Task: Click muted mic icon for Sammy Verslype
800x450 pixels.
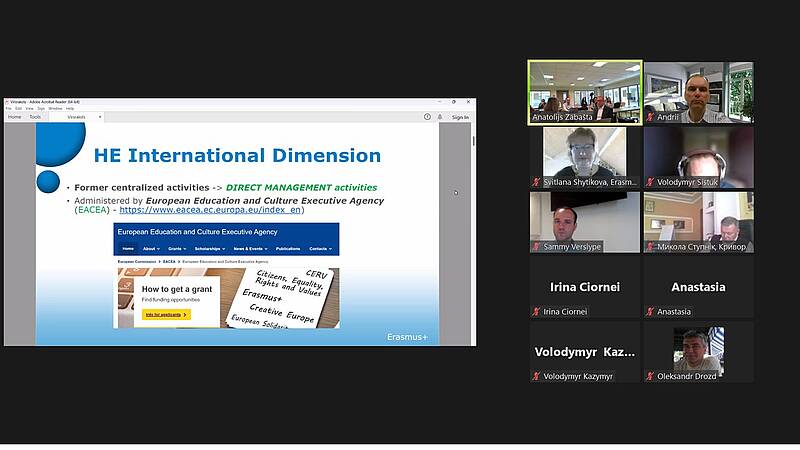Action: tap(536, 247)
